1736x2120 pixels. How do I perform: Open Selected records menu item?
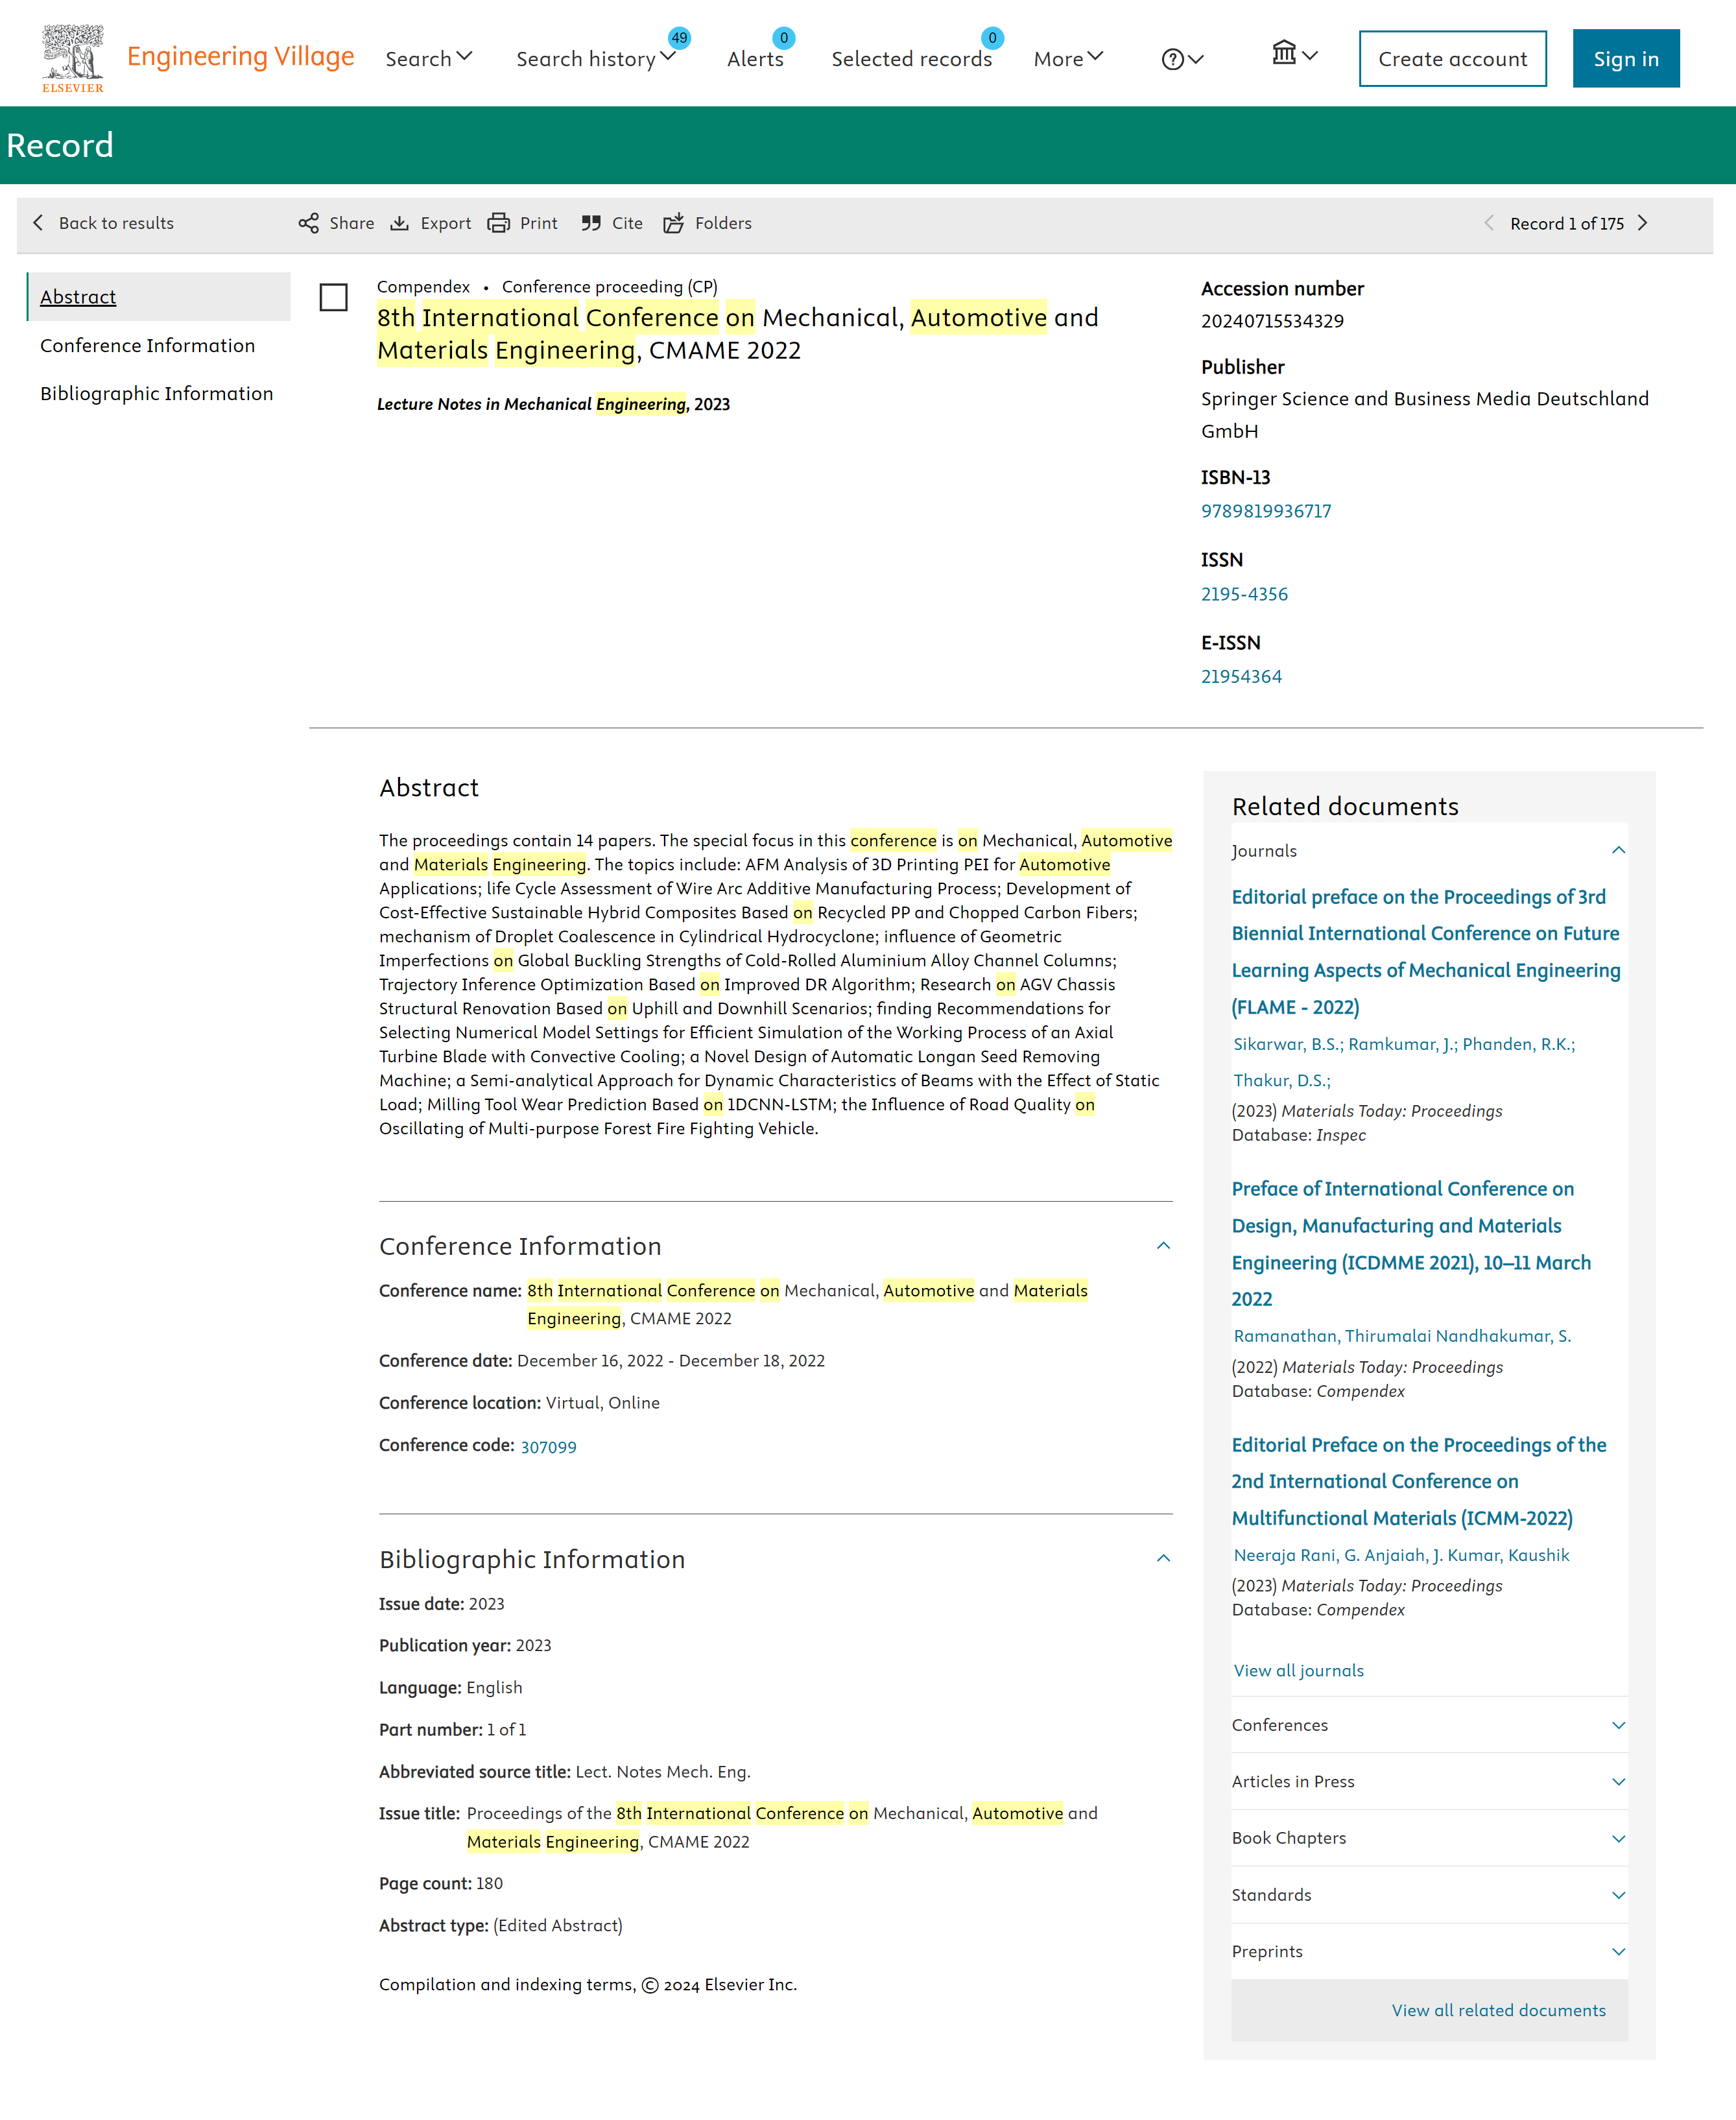tap(912, 59)
